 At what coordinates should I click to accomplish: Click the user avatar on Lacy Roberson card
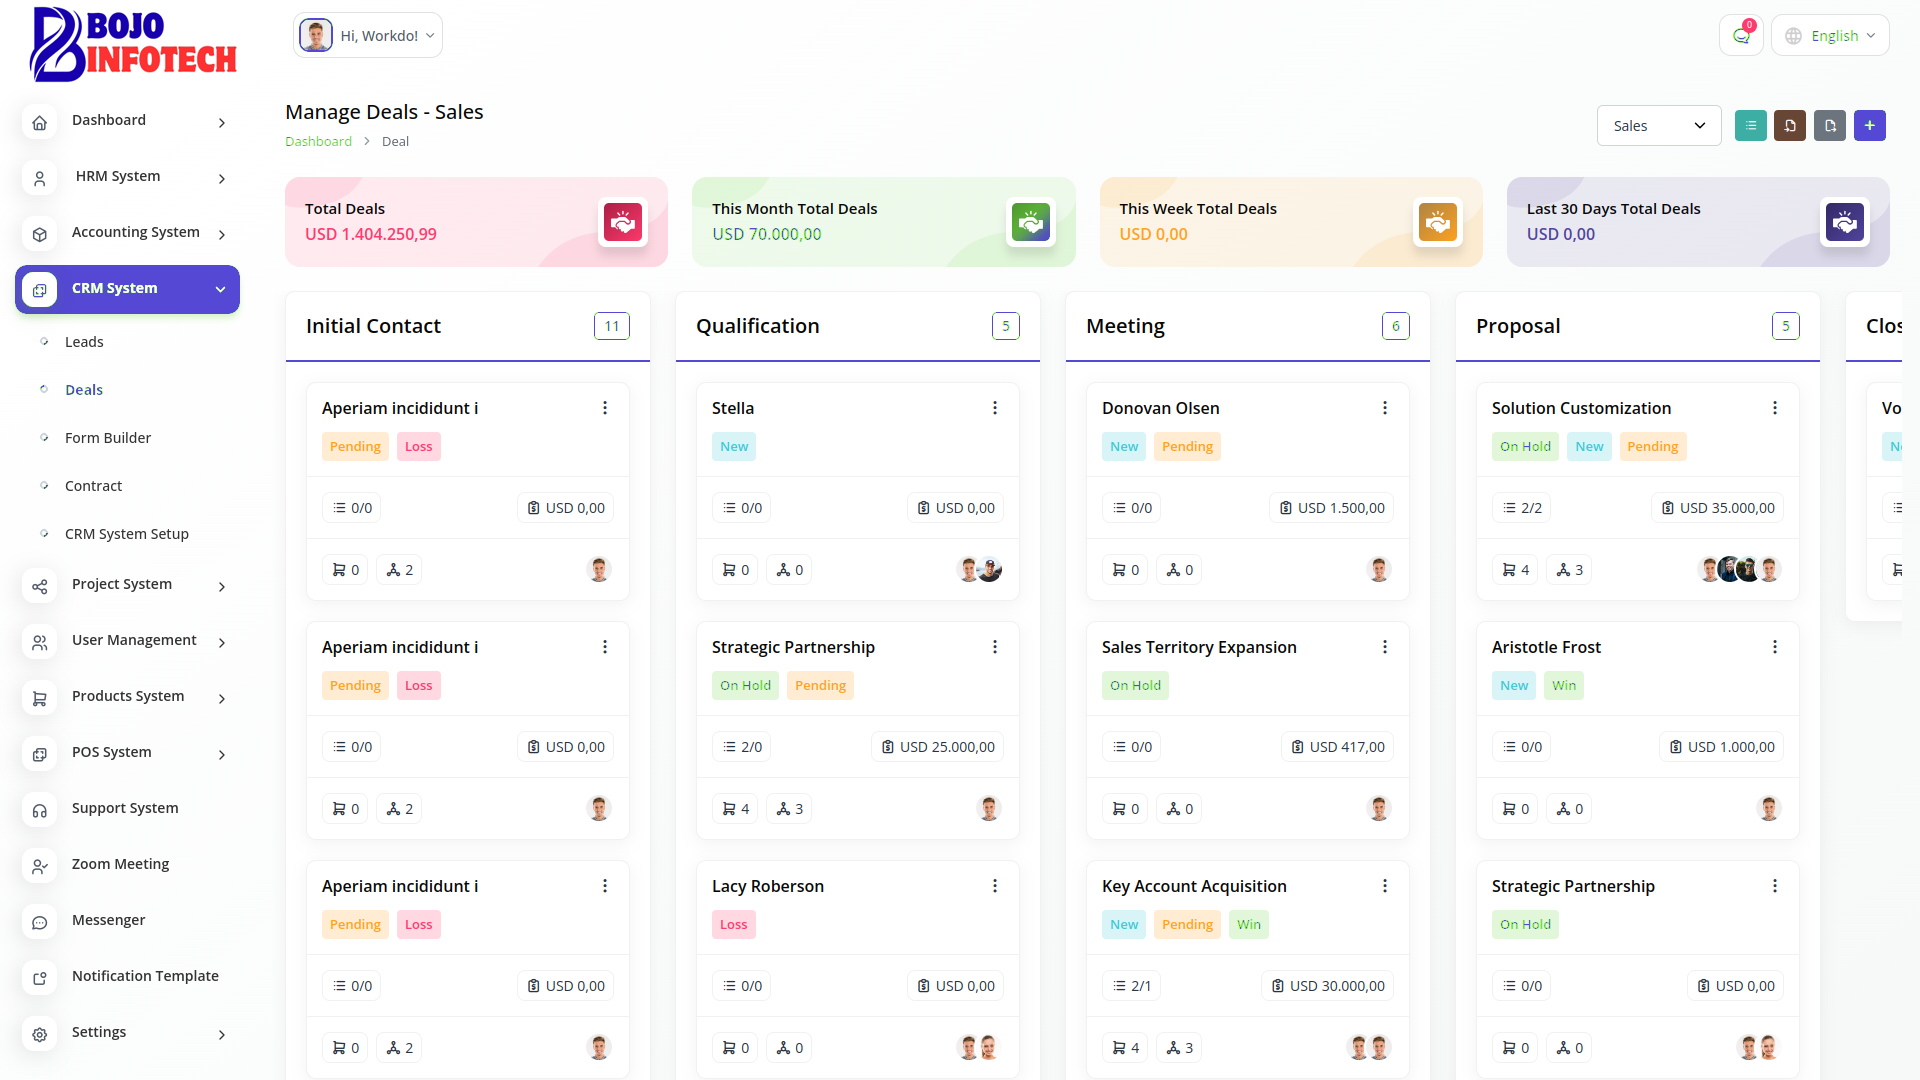click(x=968, y=1048)
